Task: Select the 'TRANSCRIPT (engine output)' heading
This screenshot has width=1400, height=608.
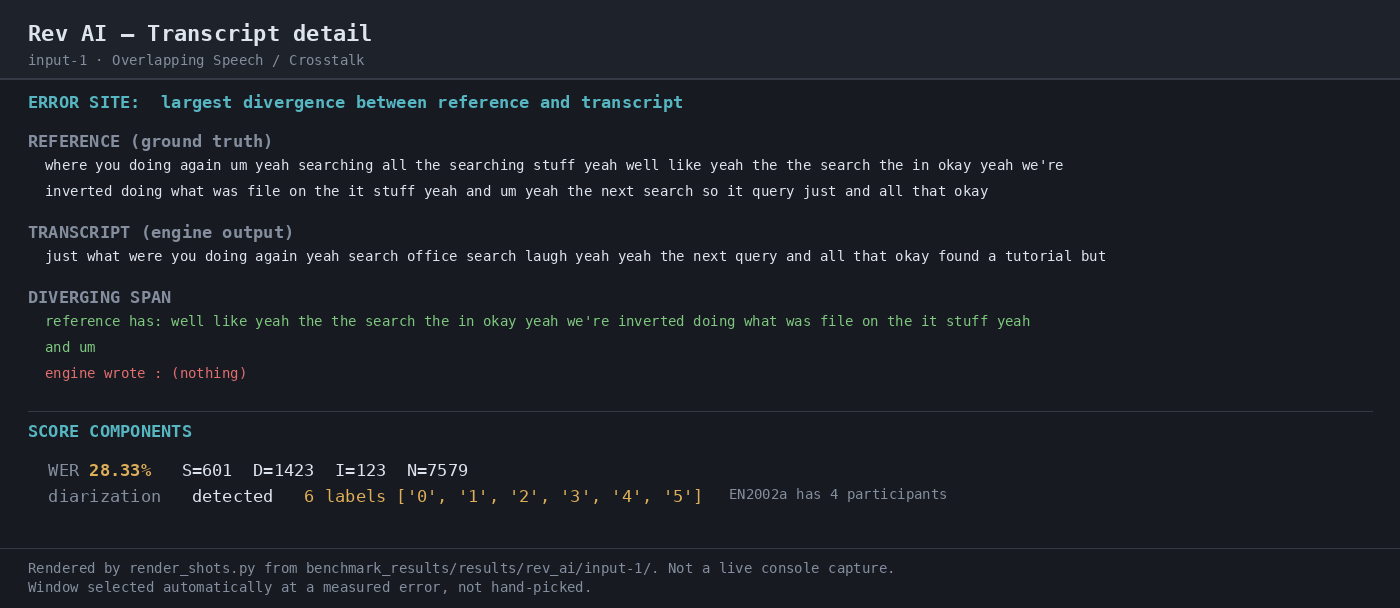Action: (161, 233)
